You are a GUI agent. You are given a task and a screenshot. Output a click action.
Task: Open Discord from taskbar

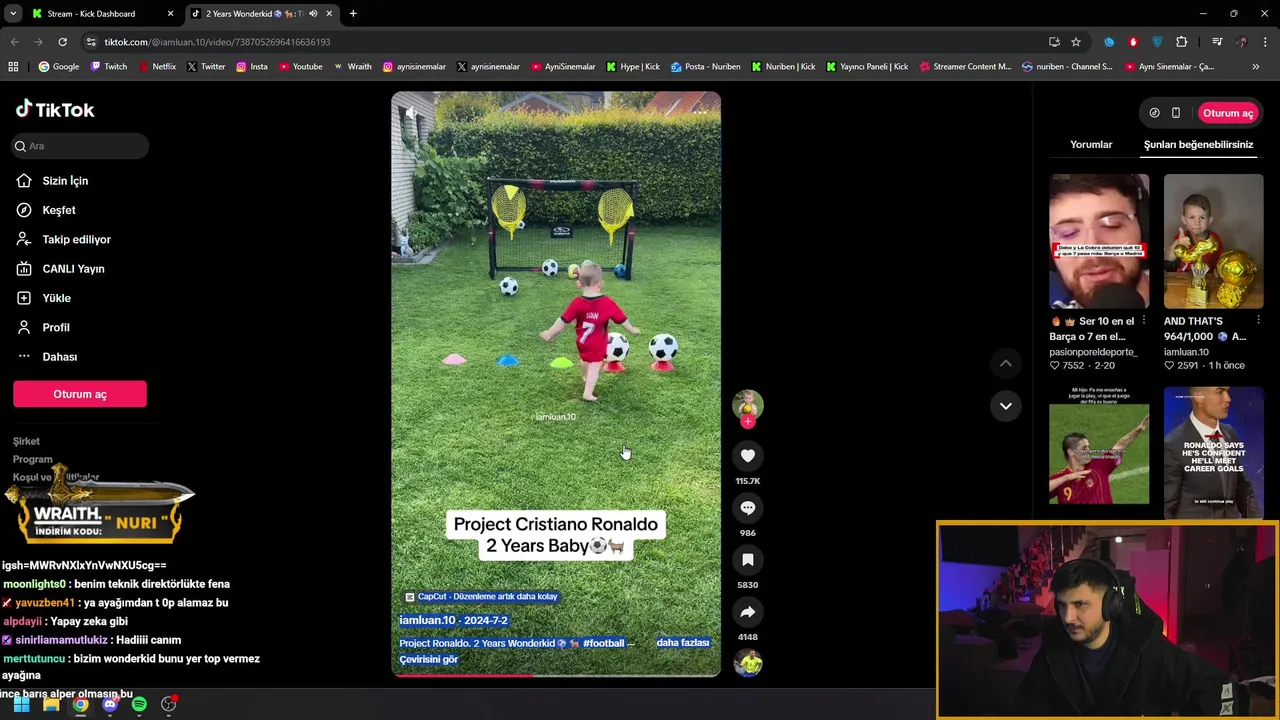(x=110, y=704)
